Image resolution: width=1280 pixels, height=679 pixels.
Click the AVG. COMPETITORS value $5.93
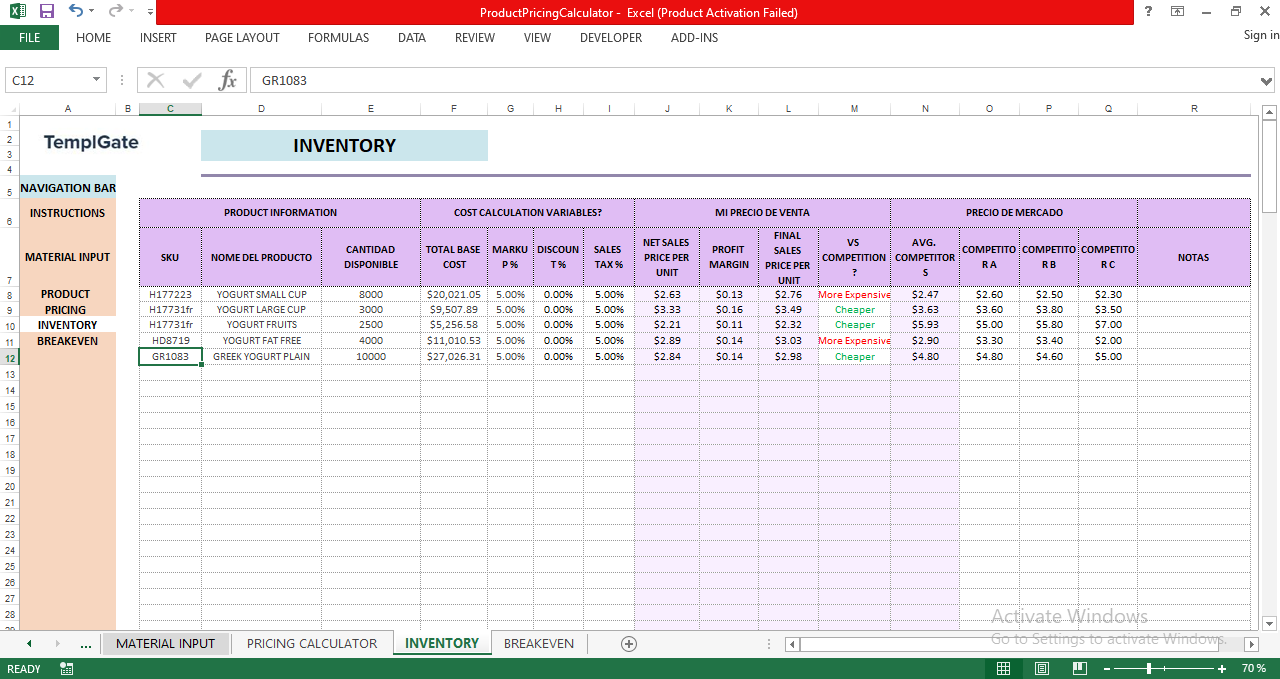[925, 325]
